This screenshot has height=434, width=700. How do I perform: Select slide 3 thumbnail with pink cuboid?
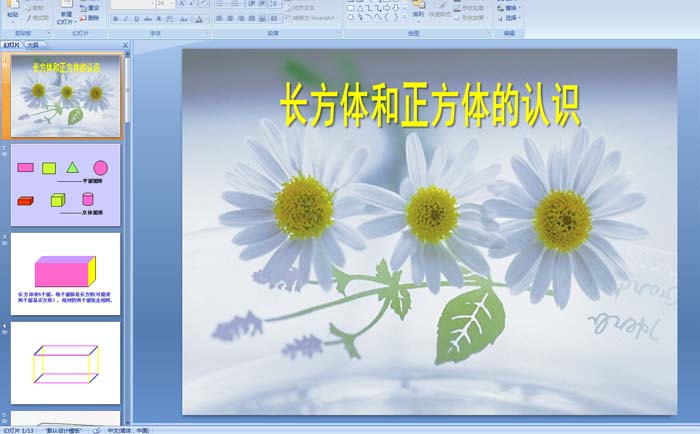click(65, 272)
